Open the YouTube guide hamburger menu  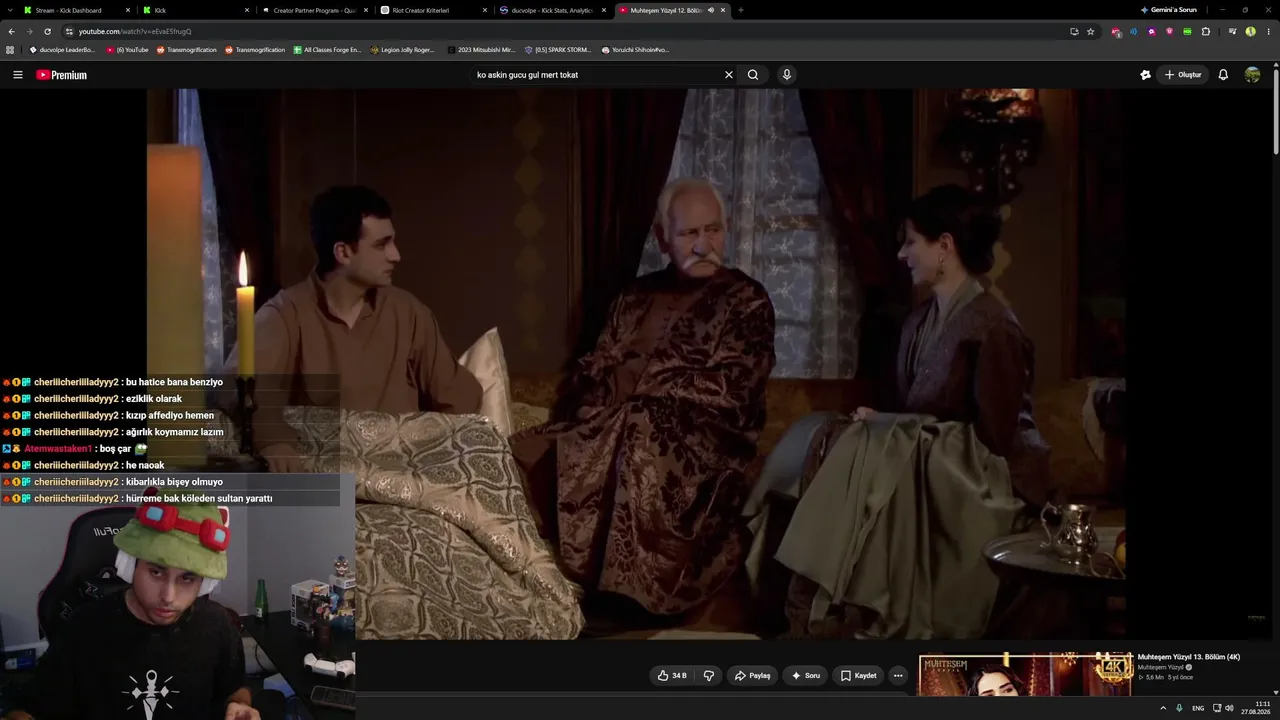[x=18, y=75]
